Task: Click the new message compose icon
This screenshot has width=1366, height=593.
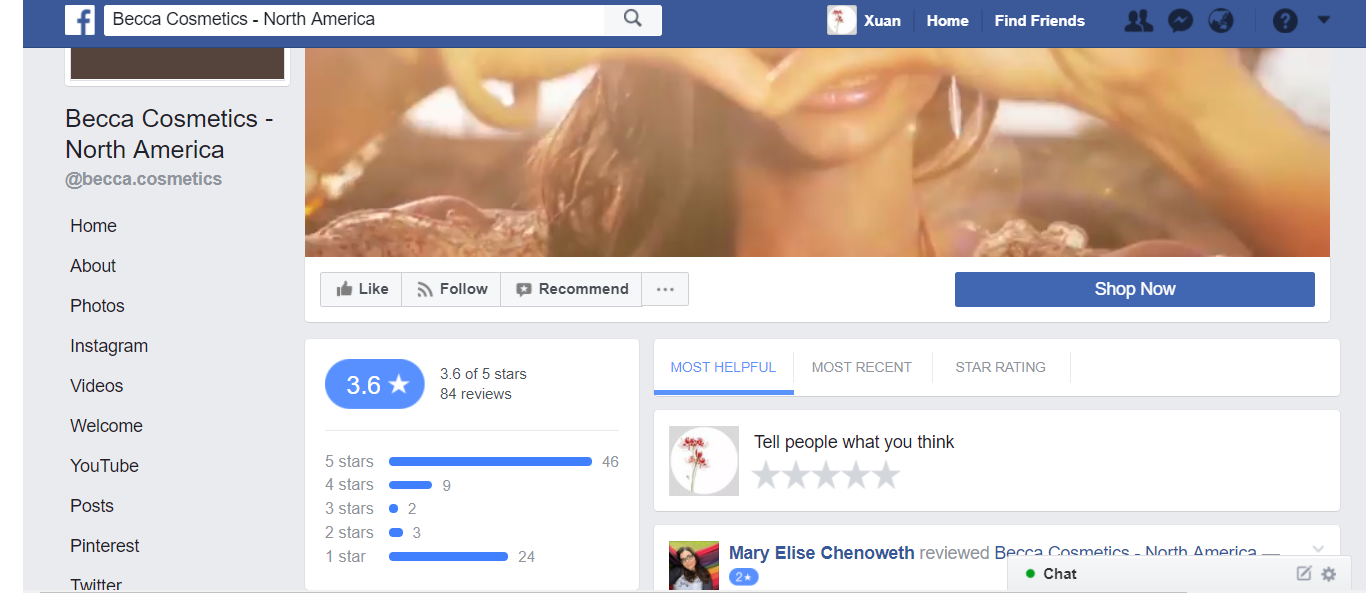Action: [x=1304, y=573]
